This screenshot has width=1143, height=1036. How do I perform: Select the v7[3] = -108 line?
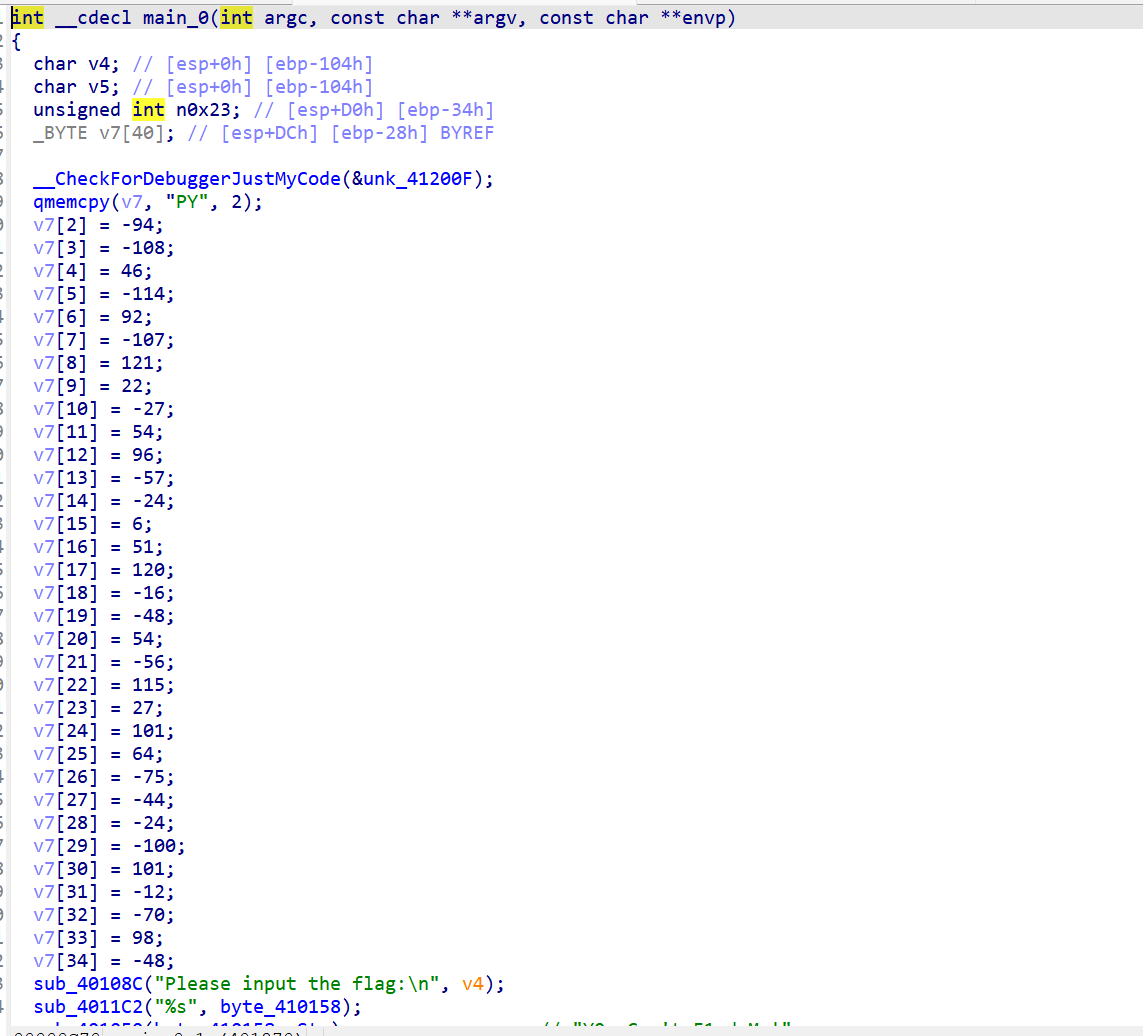tap(104, 248)
